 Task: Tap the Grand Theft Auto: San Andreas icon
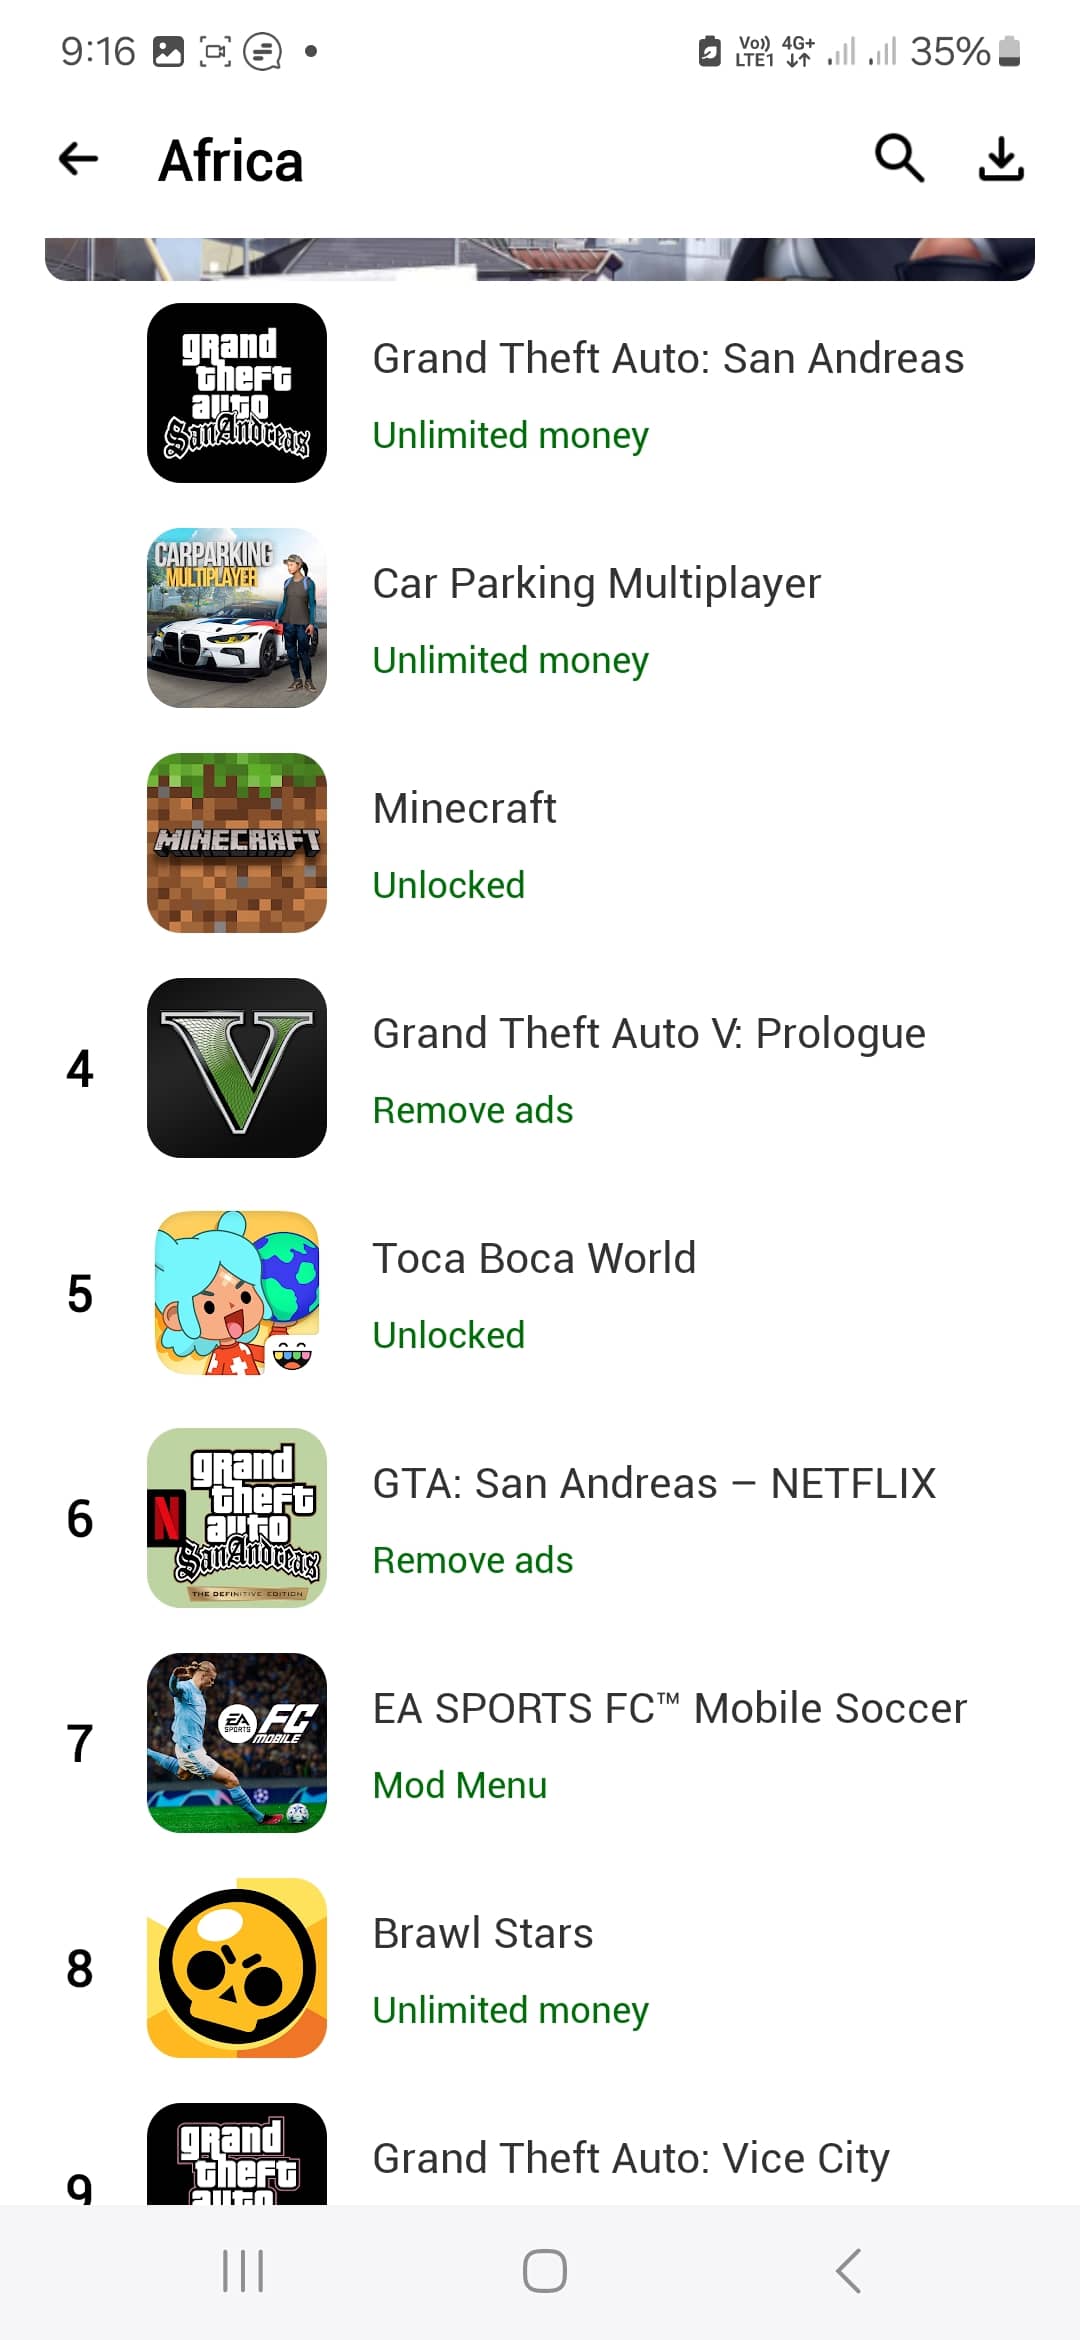[x=237, y=393]
